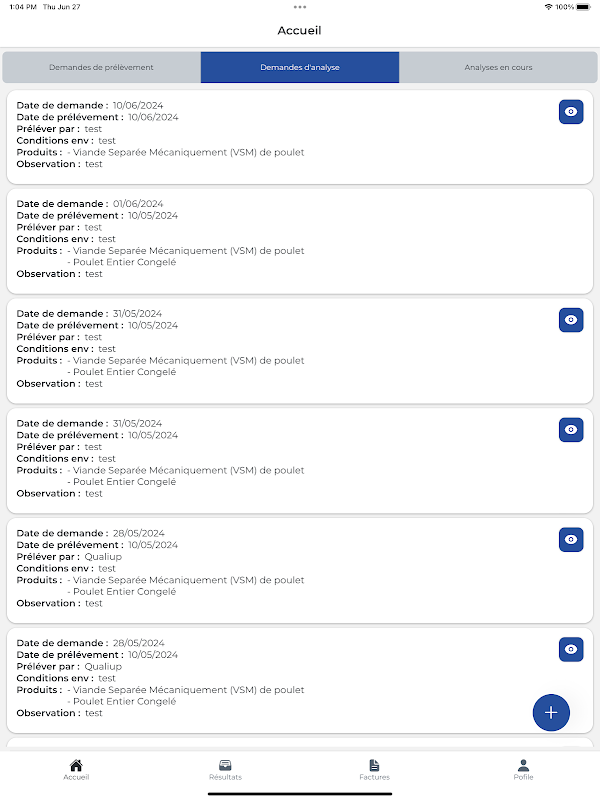Tap the Accueil page title

pyautogui.click(x=299, y=31)
